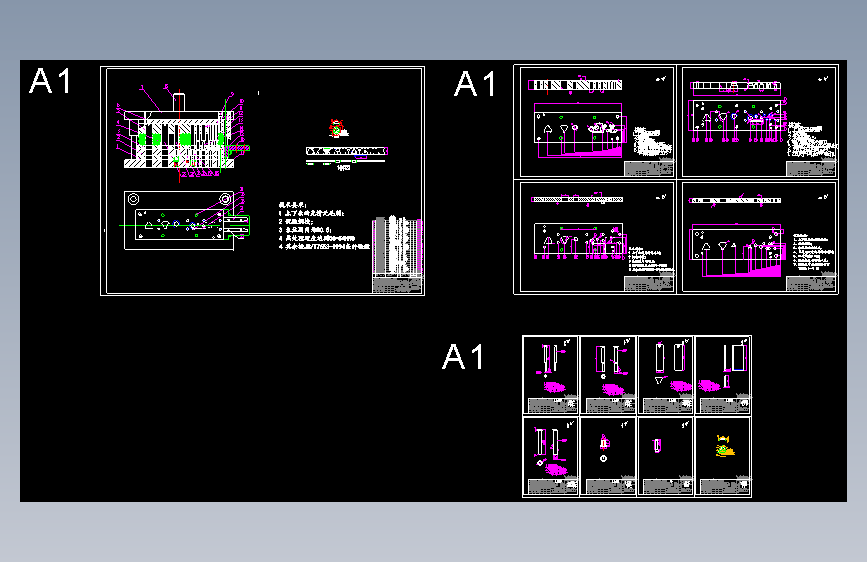The width and height of the screenshot is (867, 562).
Task: Click the A1 label beside the large assembly sheet
Action: coord(50,81)
